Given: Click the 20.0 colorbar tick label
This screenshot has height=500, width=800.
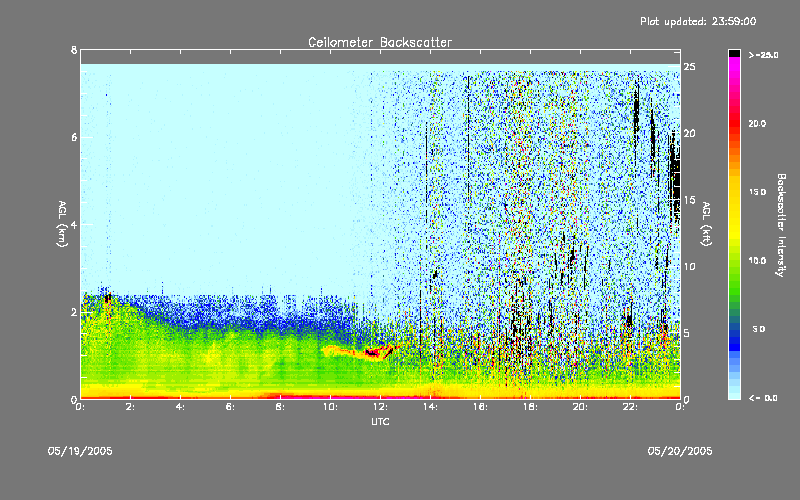Looking at the screenshot, I should [x=757, y=124].
